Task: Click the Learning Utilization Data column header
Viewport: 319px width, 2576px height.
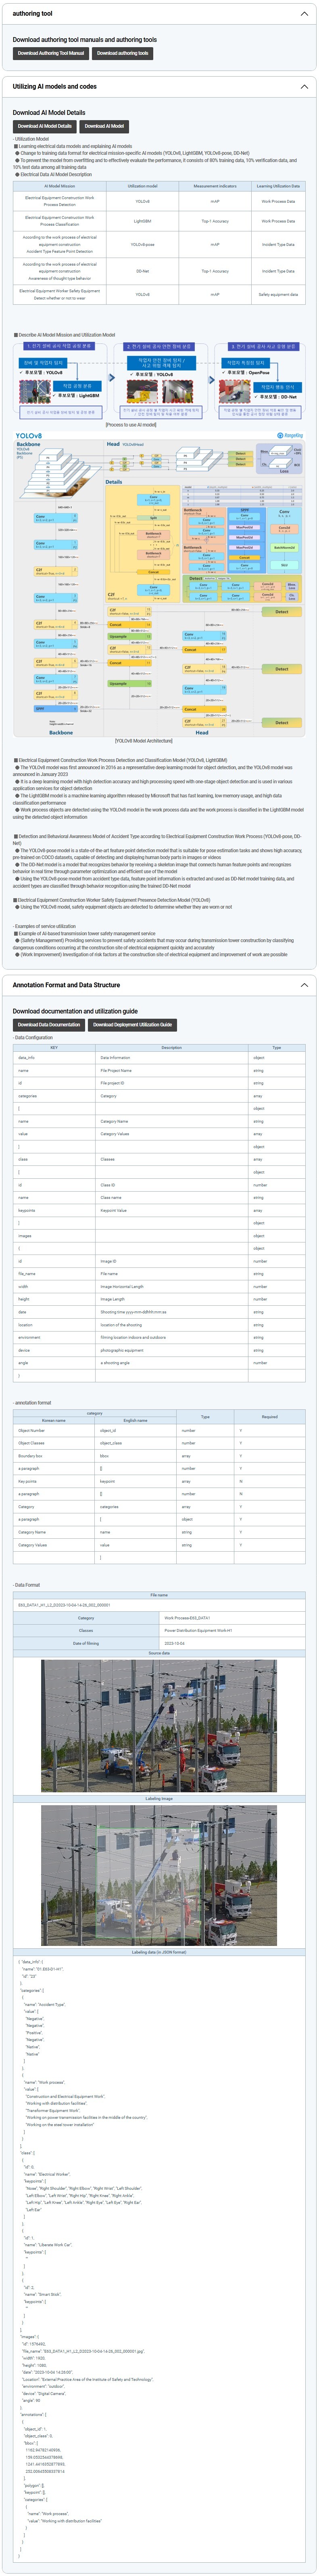Action: click(x=277, y=186)
